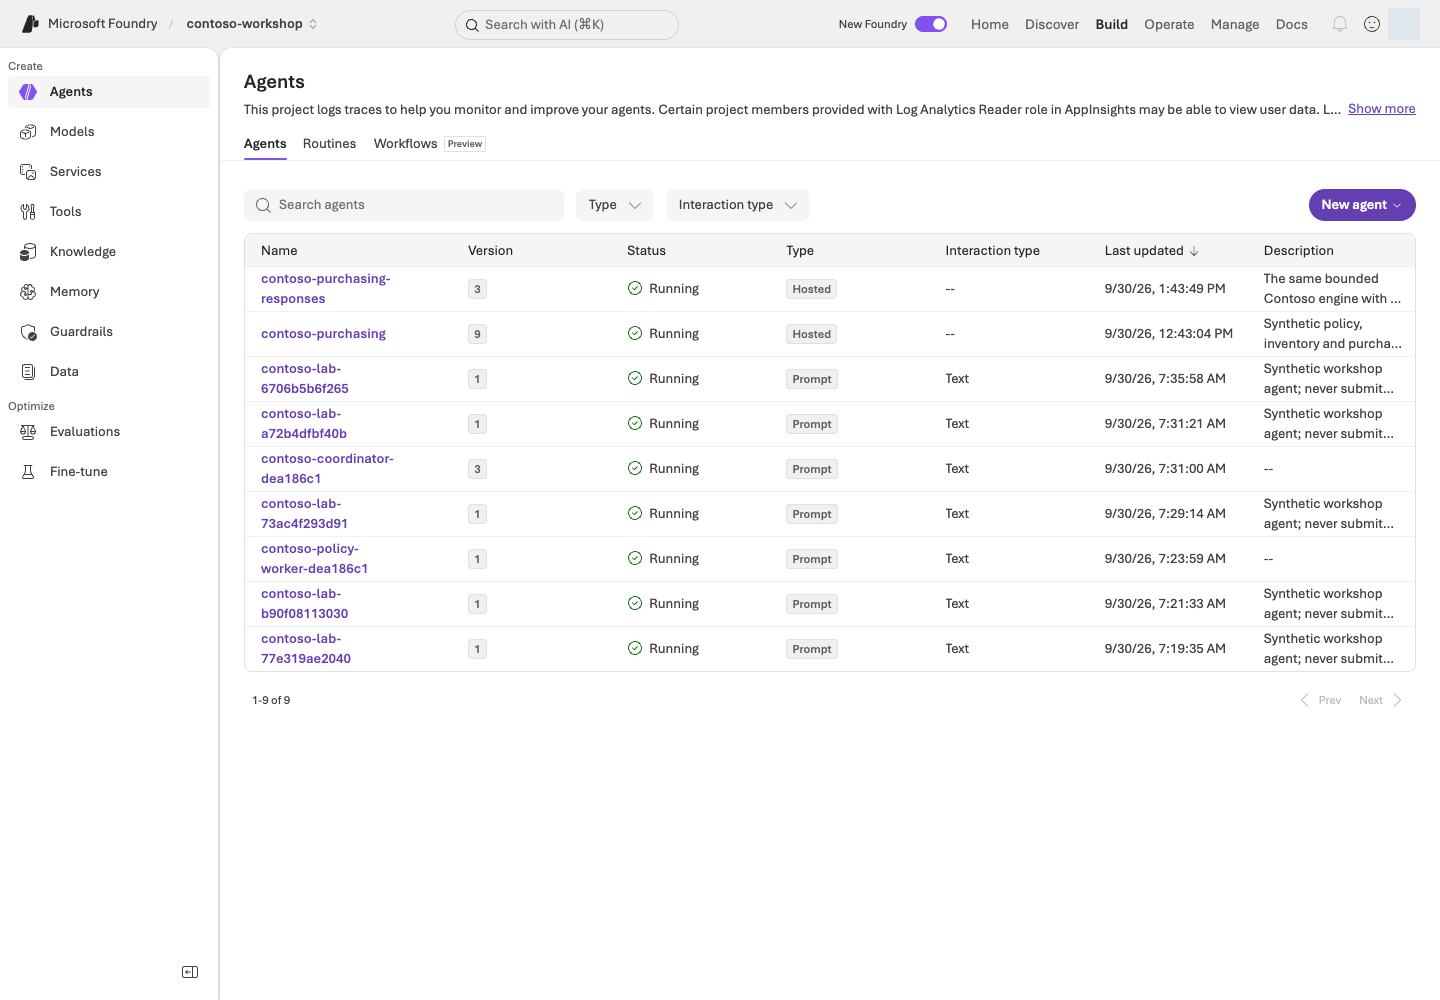Open the Build top navigation item
The image size is (1440, 1000).
click(x=1111, y=24)
